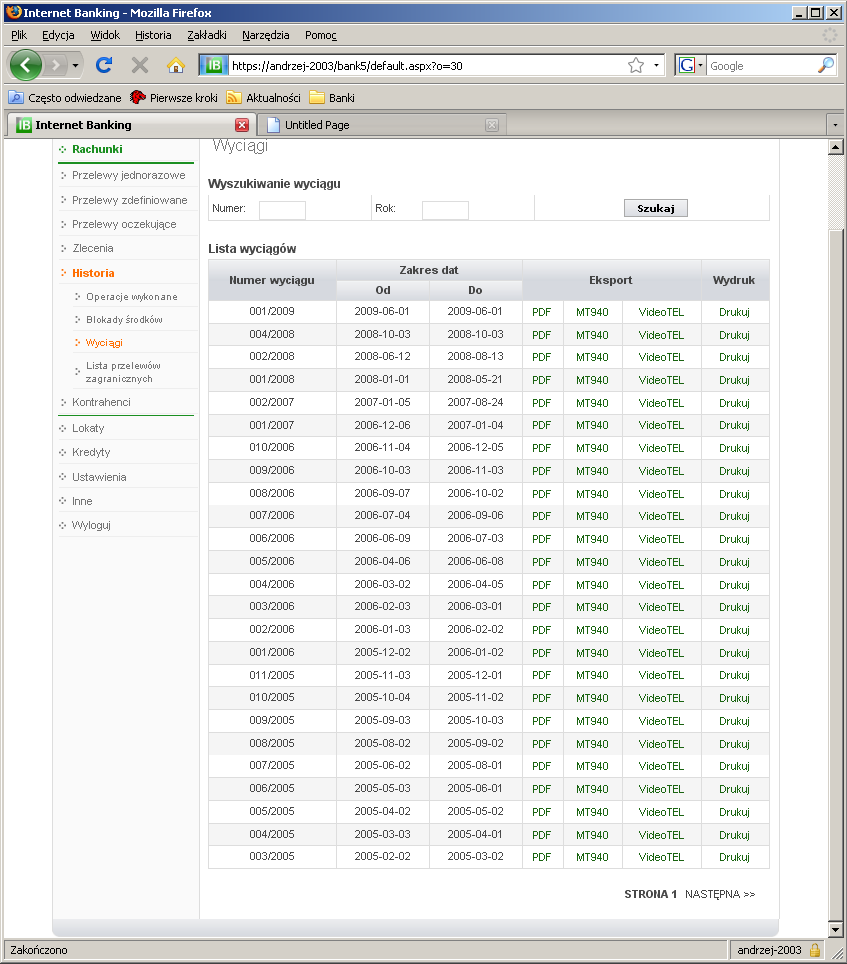Open the navigation history dropdown arrow
Image resolution: width=847 pixels, height=964 pixels.
[75, 65]
